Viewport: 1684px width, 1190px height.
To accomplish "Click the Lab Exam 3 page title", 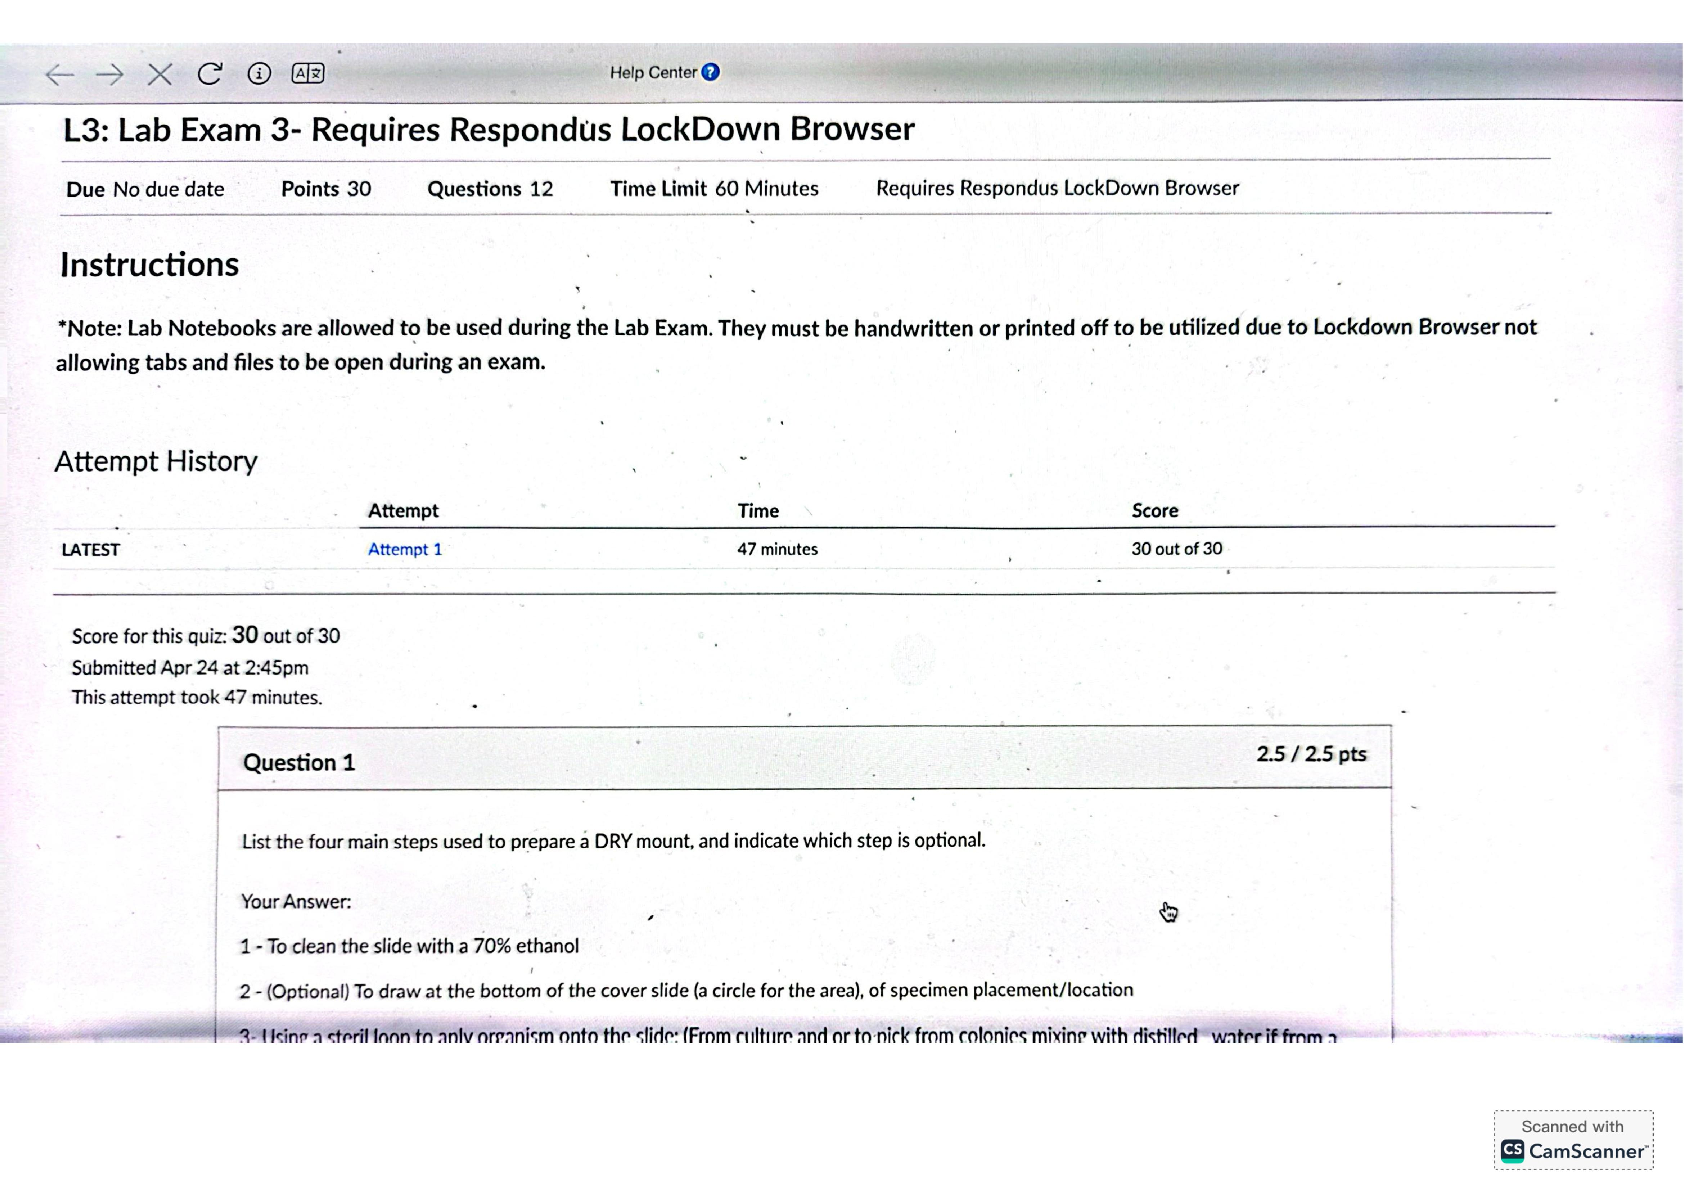I will (489, 130).
